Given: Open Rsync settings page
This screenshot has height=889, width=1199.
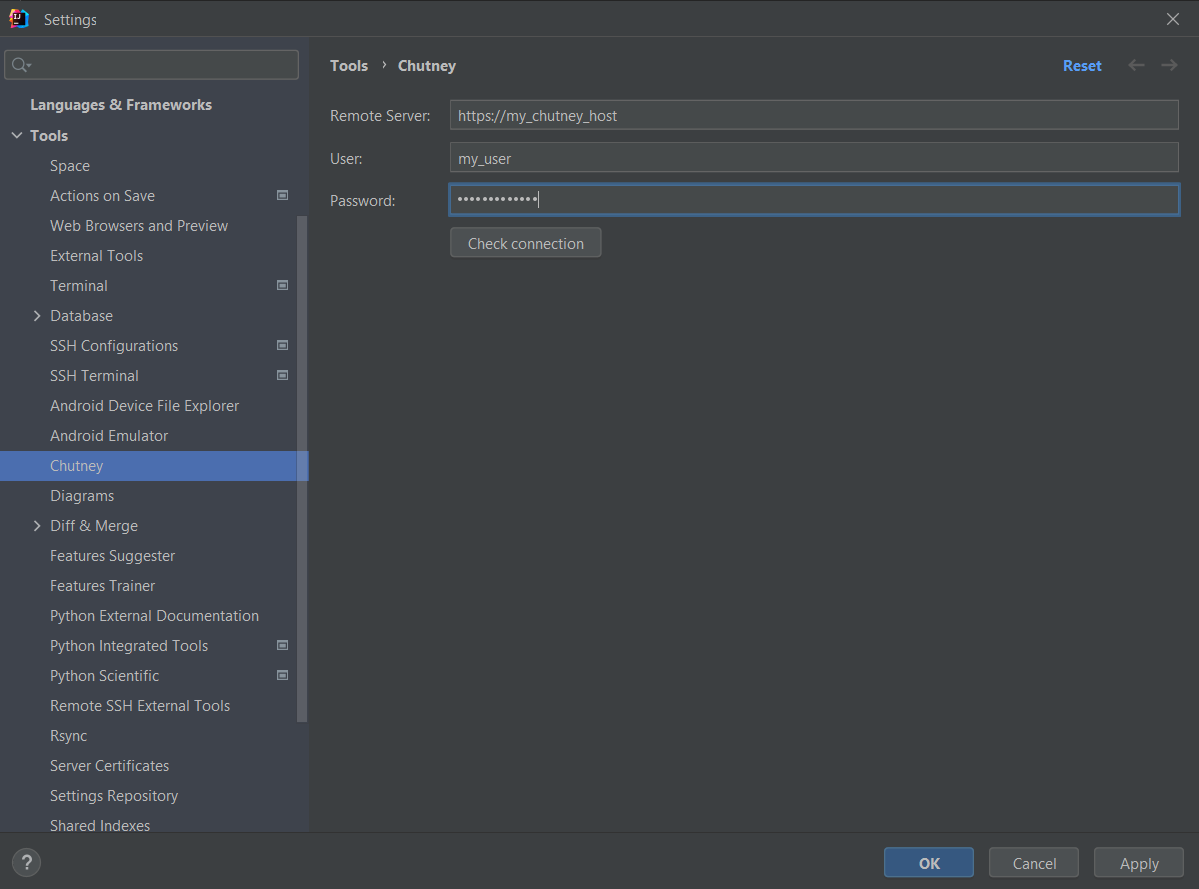Looking at the screenshot, I should coord(69,735).
